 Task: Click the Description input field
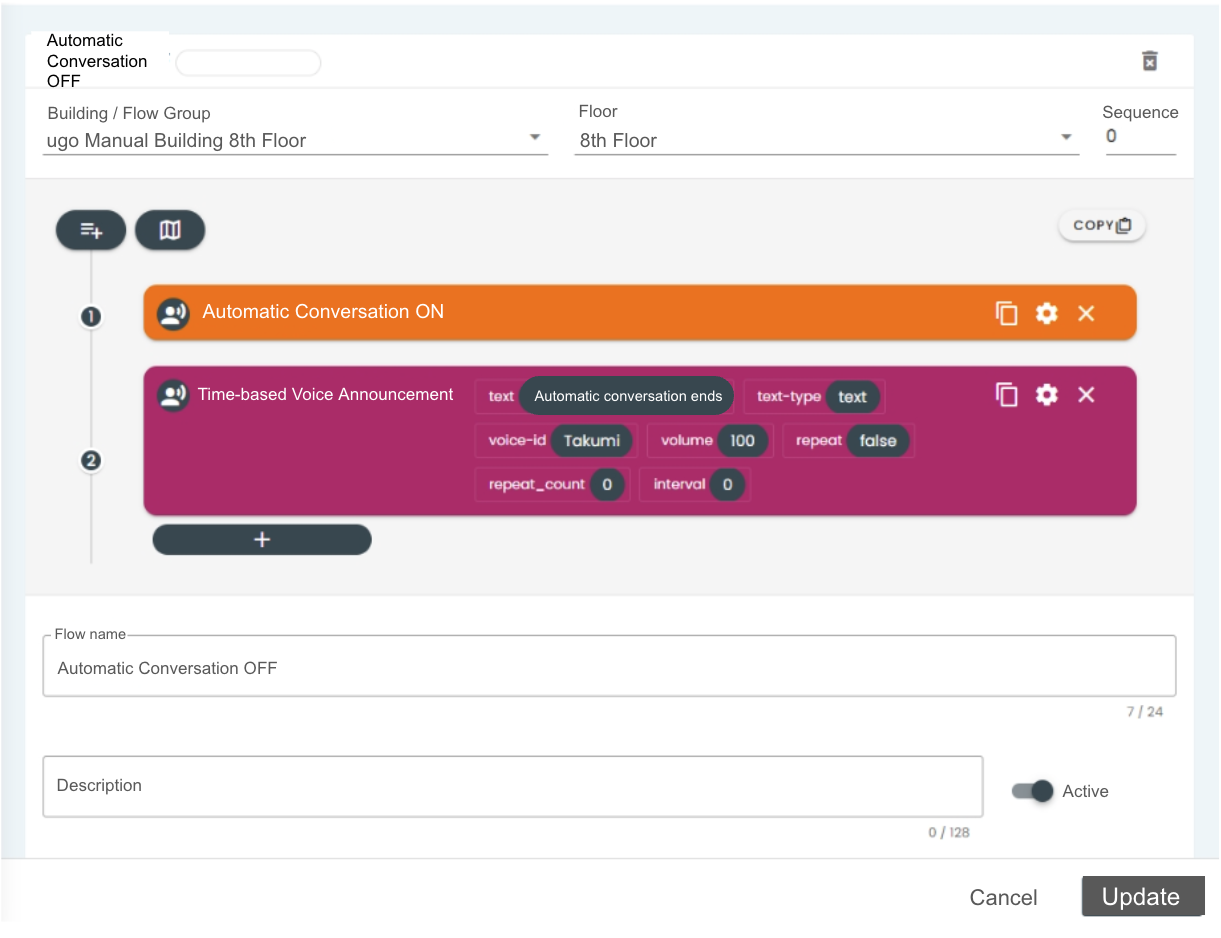[513, 786]
